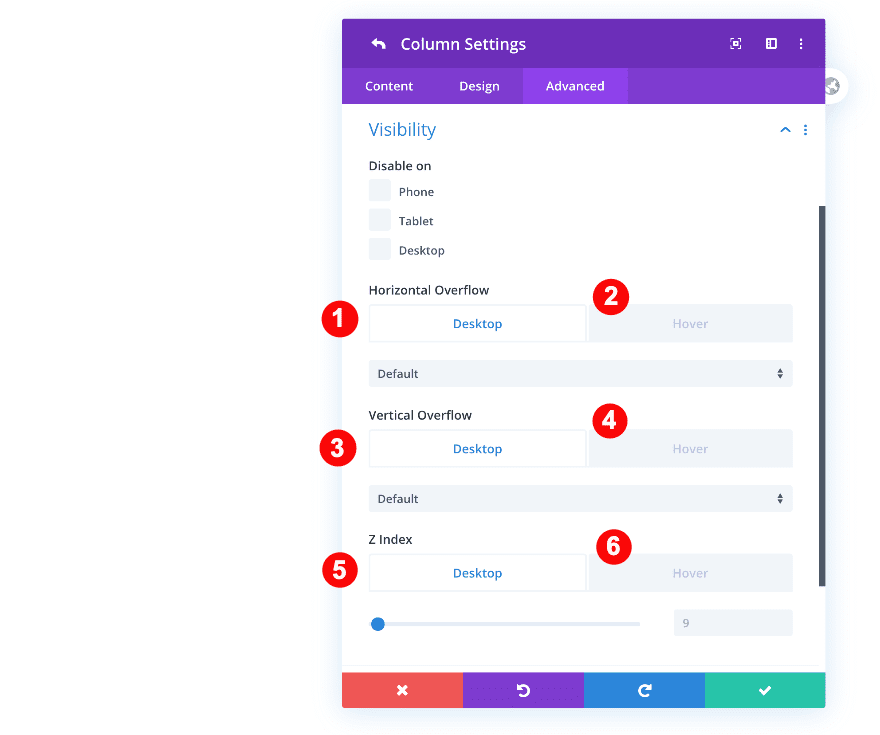Open the expand modal fullscreen icon
This screenshot has height=735, width=880.
pos(735,44)
